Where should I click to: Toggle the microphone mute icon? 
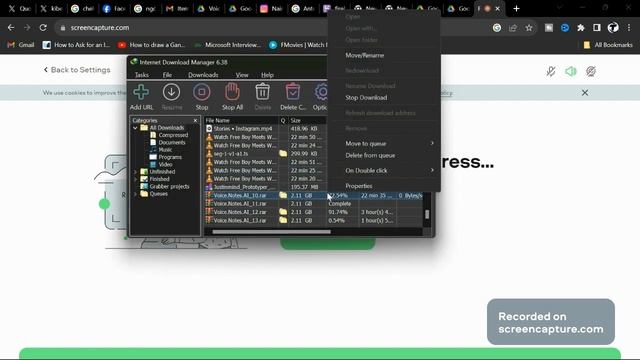coord(551,71)
